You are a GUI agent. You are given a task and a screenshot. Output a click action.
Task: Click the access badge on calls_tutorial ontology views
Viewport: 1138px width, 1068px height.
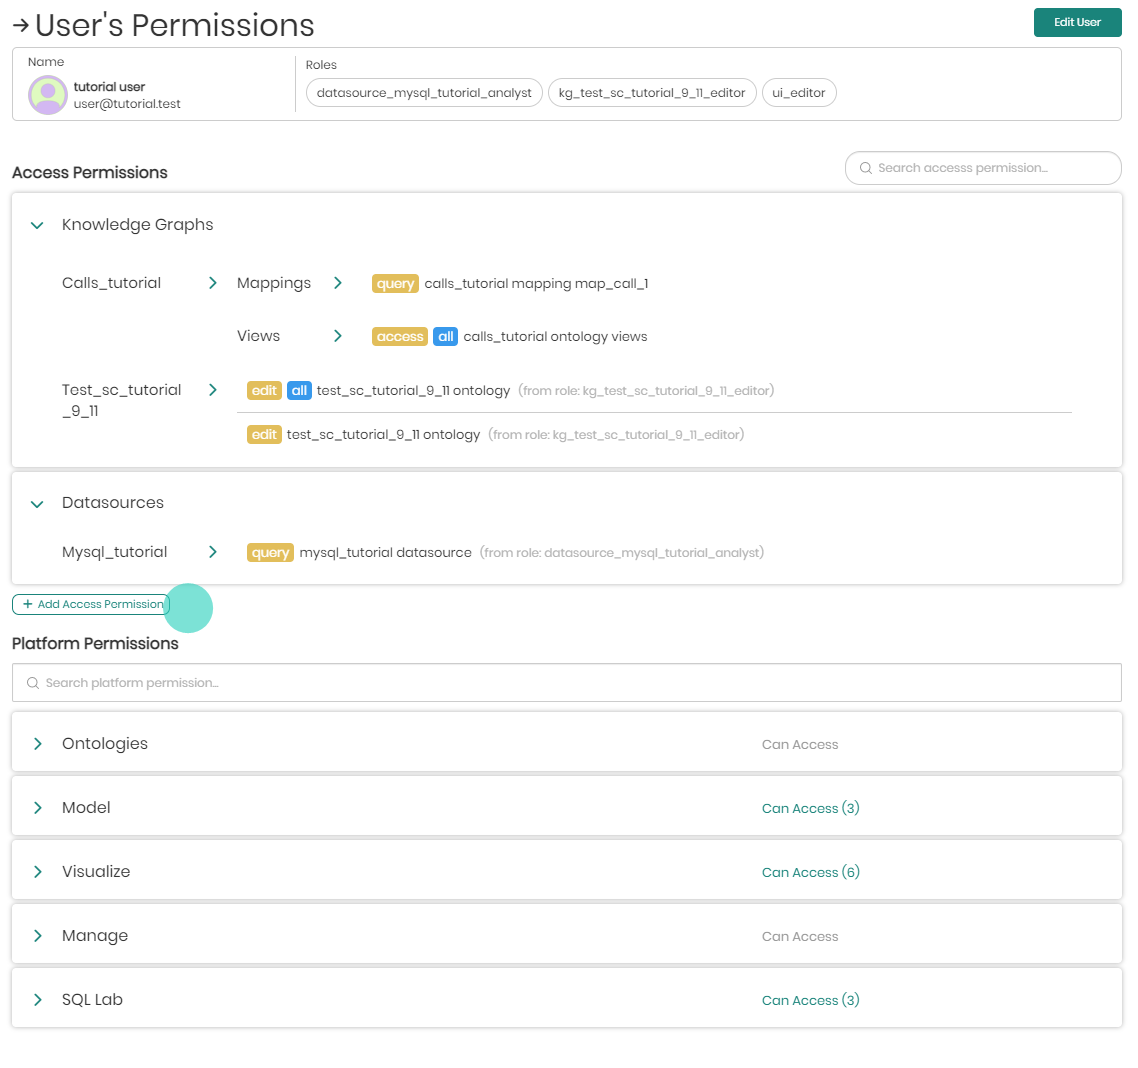(399, 336)
